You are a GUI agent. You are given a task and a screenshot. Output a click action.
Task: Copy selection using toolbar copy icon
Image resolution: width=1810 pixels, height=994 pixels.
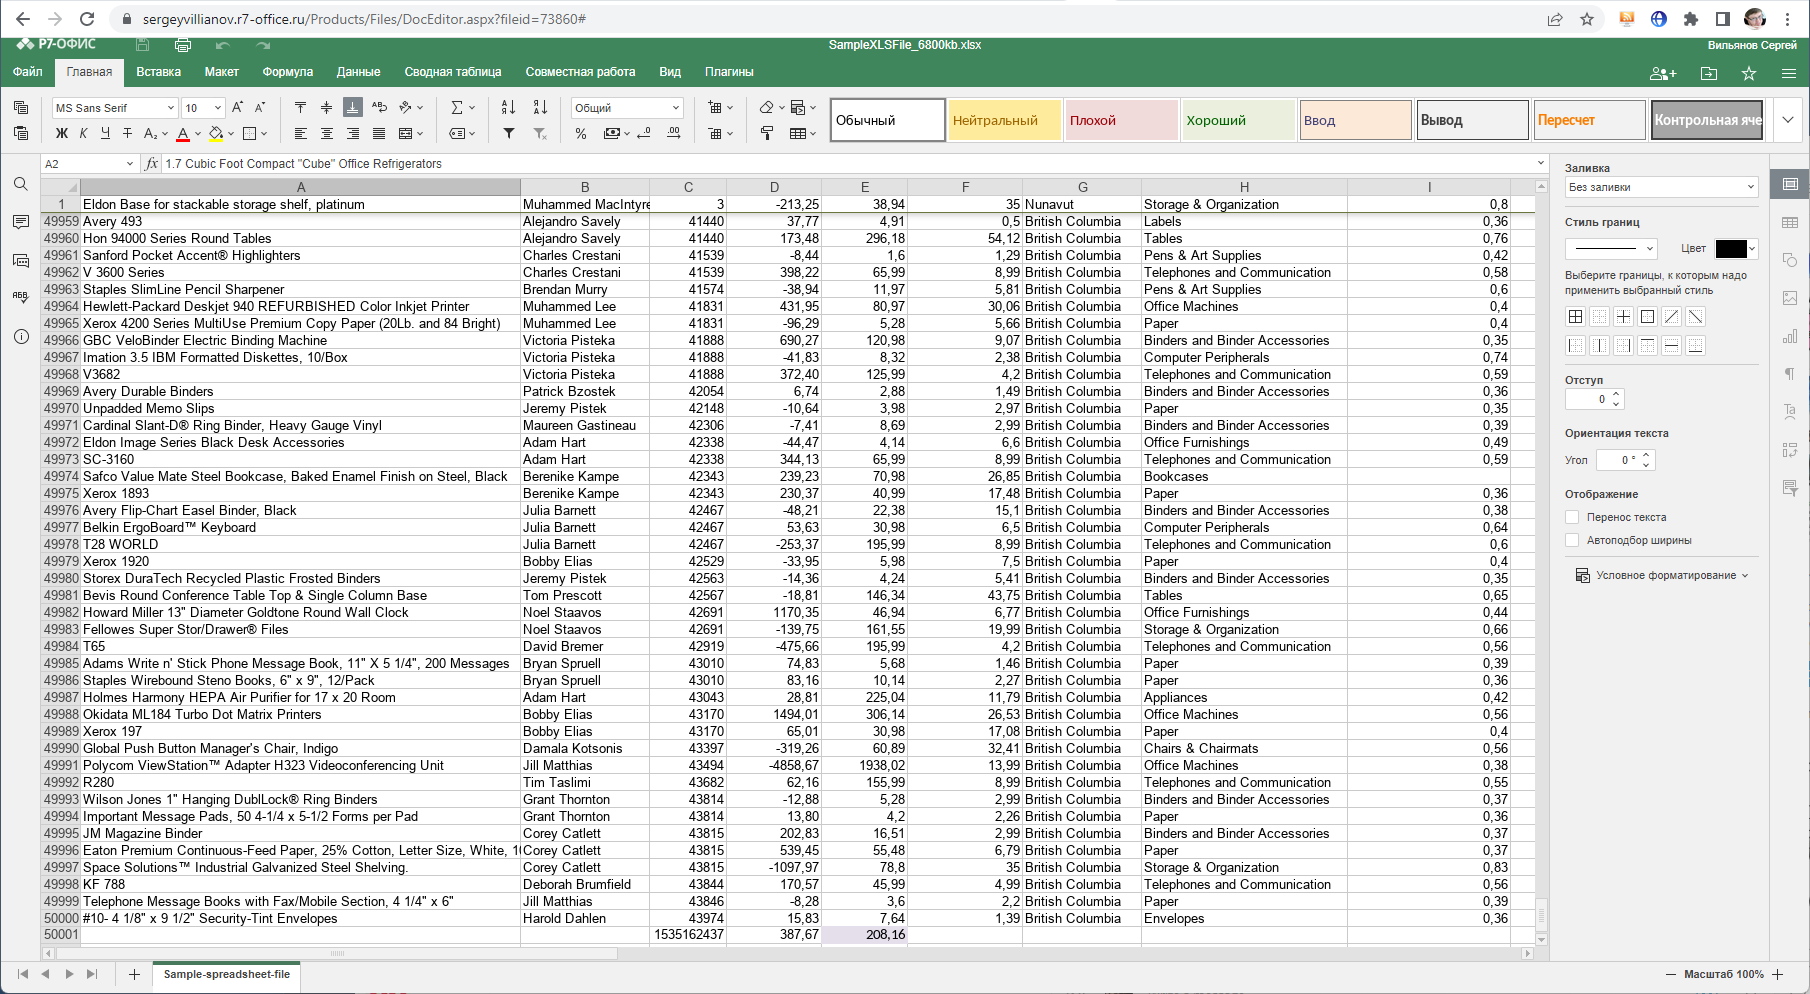point(20,107)
